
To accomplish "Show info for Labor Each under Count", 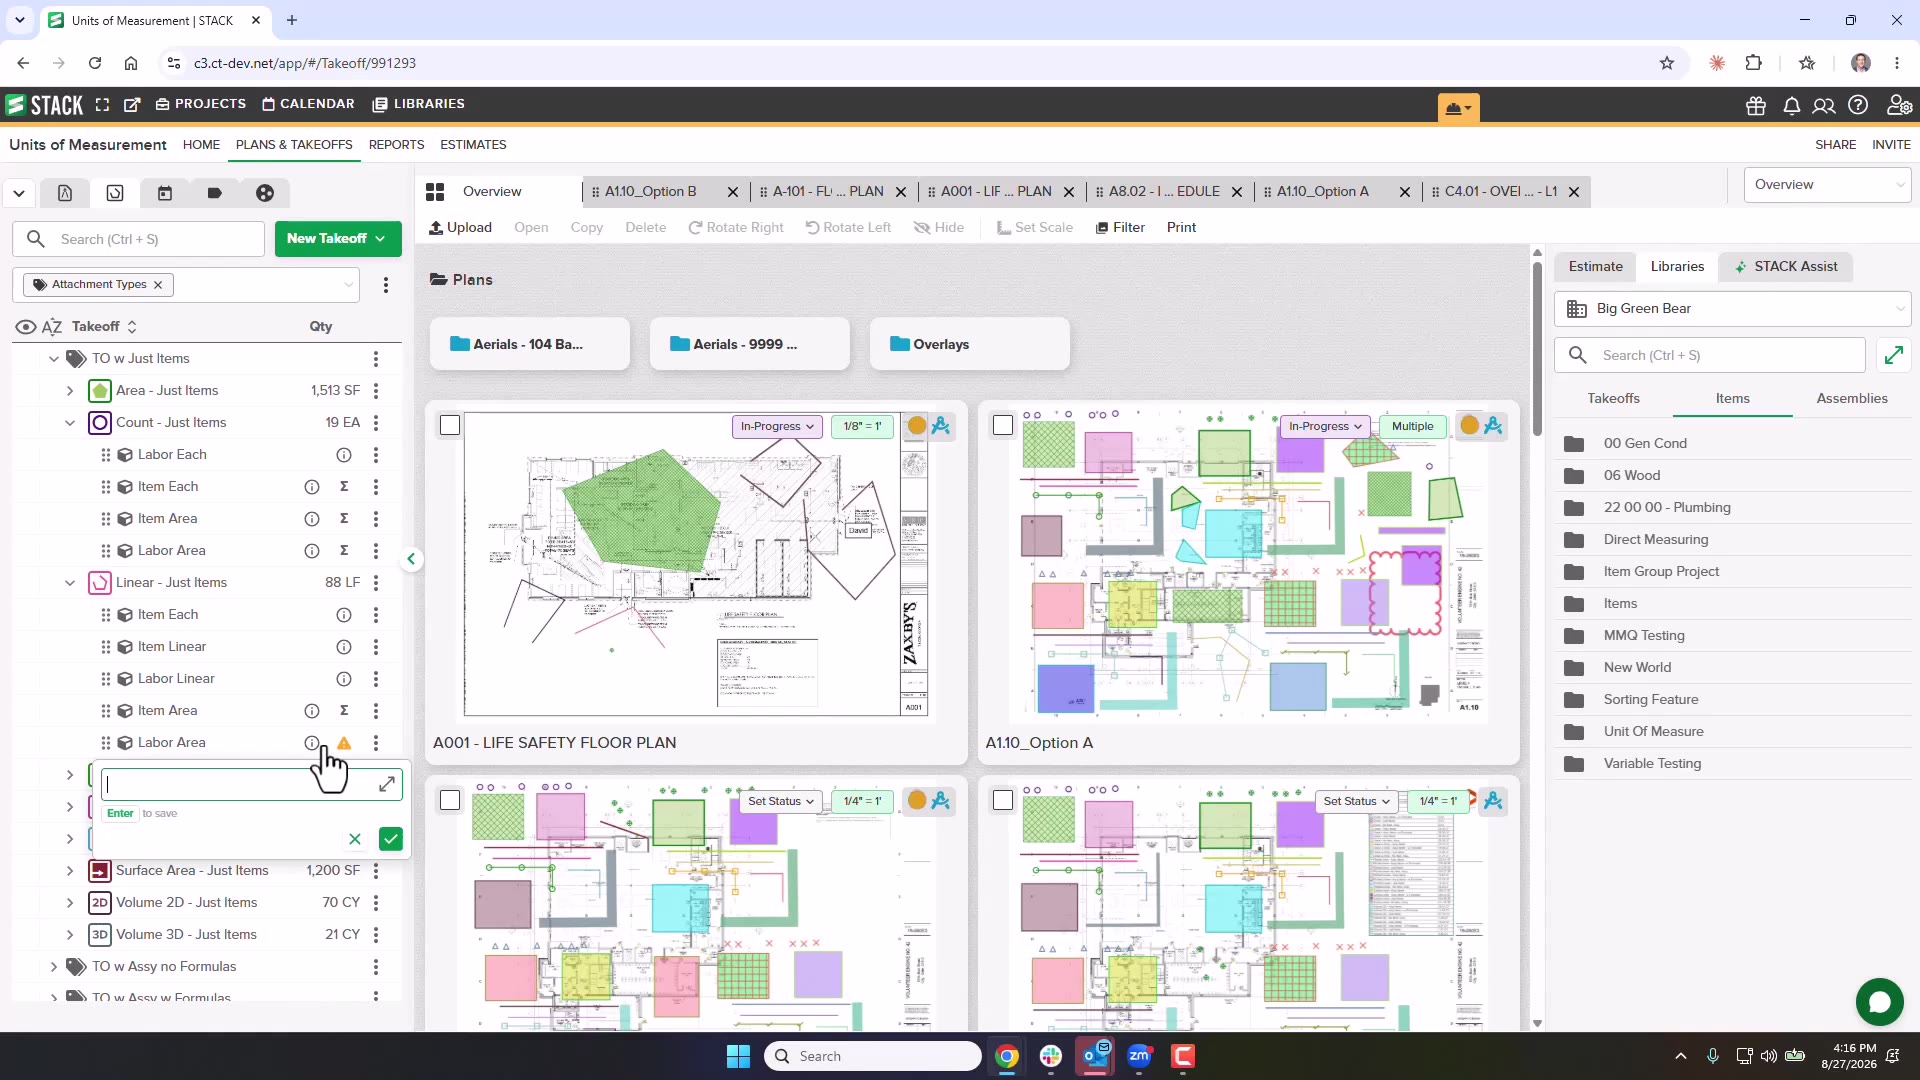I will 344,455.
